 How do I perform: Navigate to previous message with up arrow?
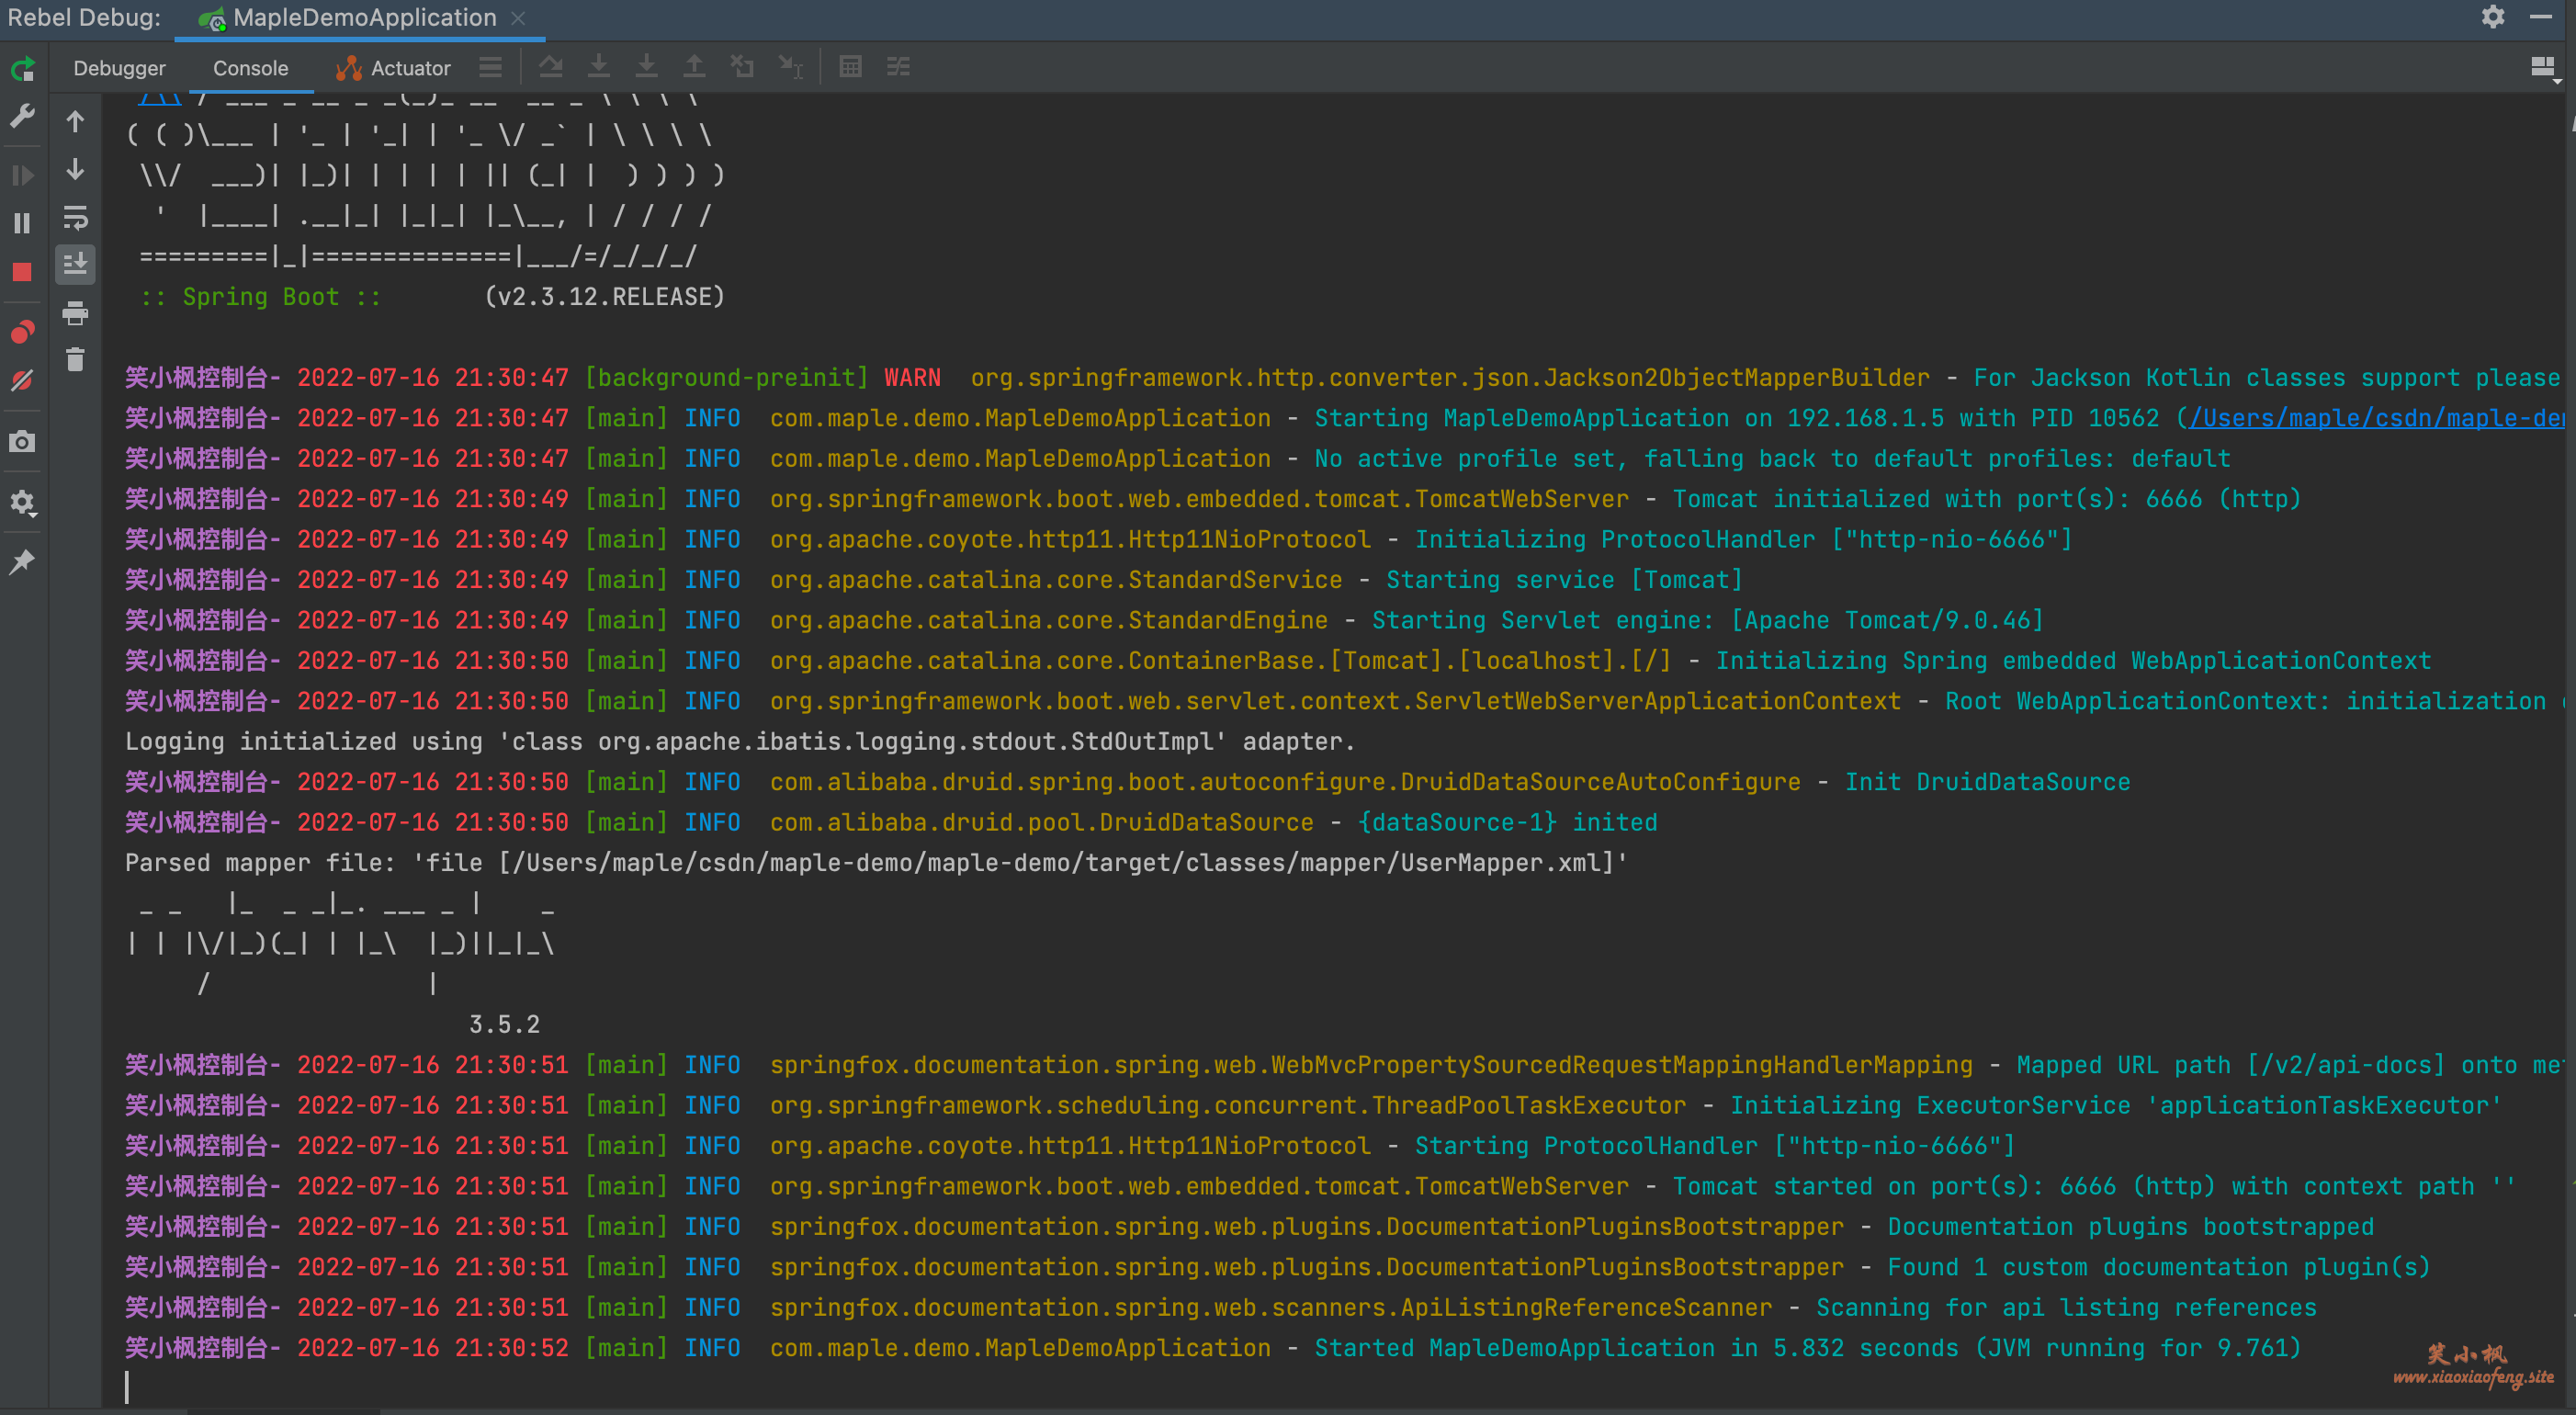(x=75, y=120)
